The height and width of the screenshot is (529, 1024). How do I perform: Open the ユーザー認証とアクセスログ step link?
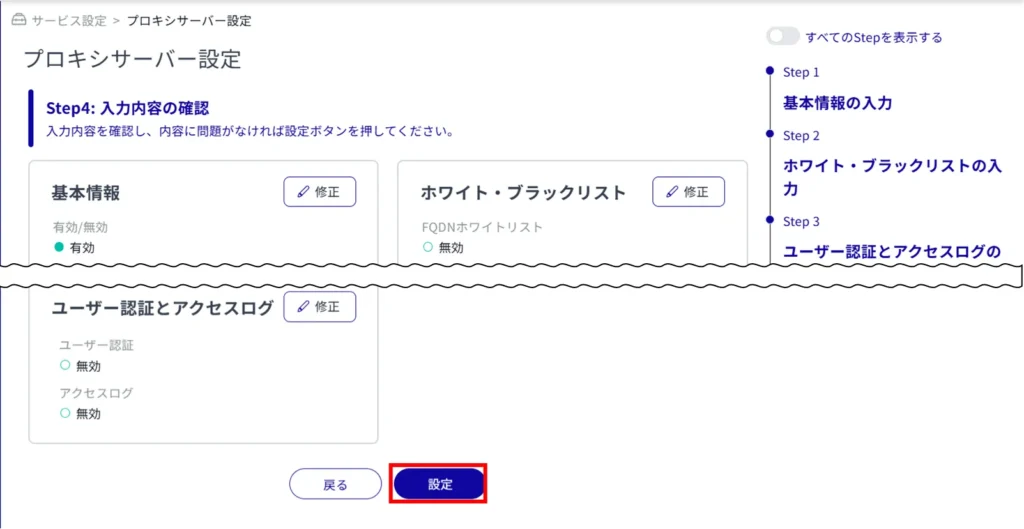pos(891,250)
